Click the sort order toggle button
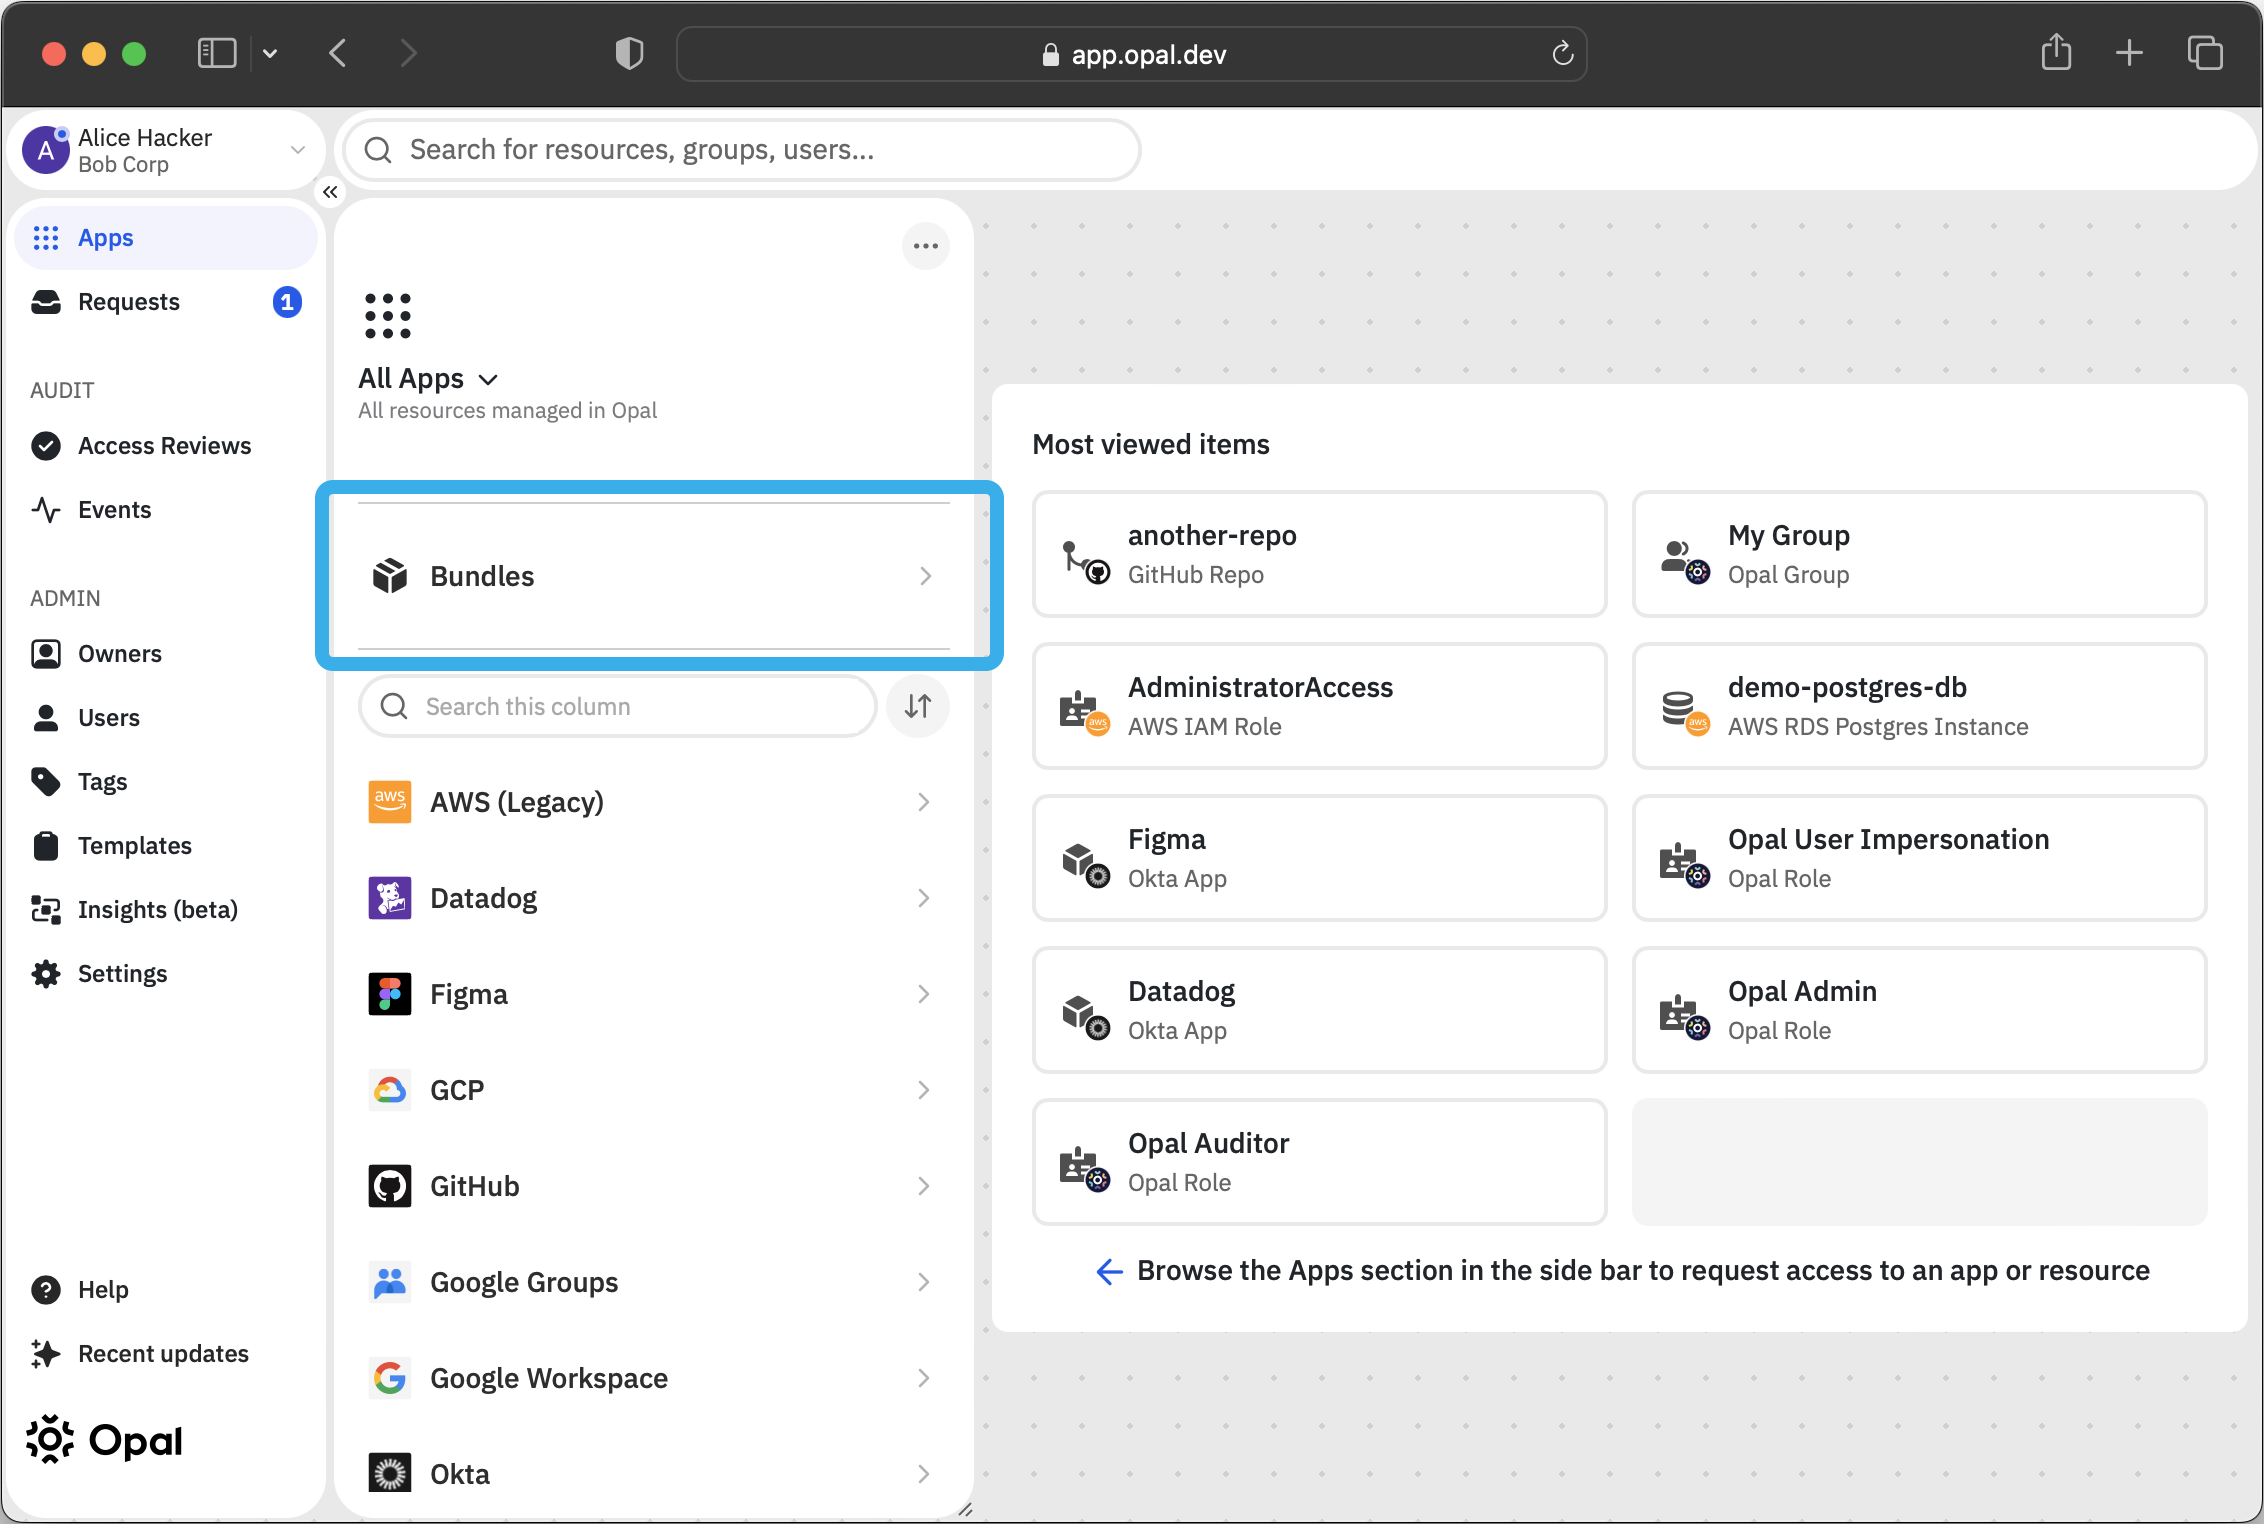This screenshot has width=2264, height=1524. click(x=918, y=706)
